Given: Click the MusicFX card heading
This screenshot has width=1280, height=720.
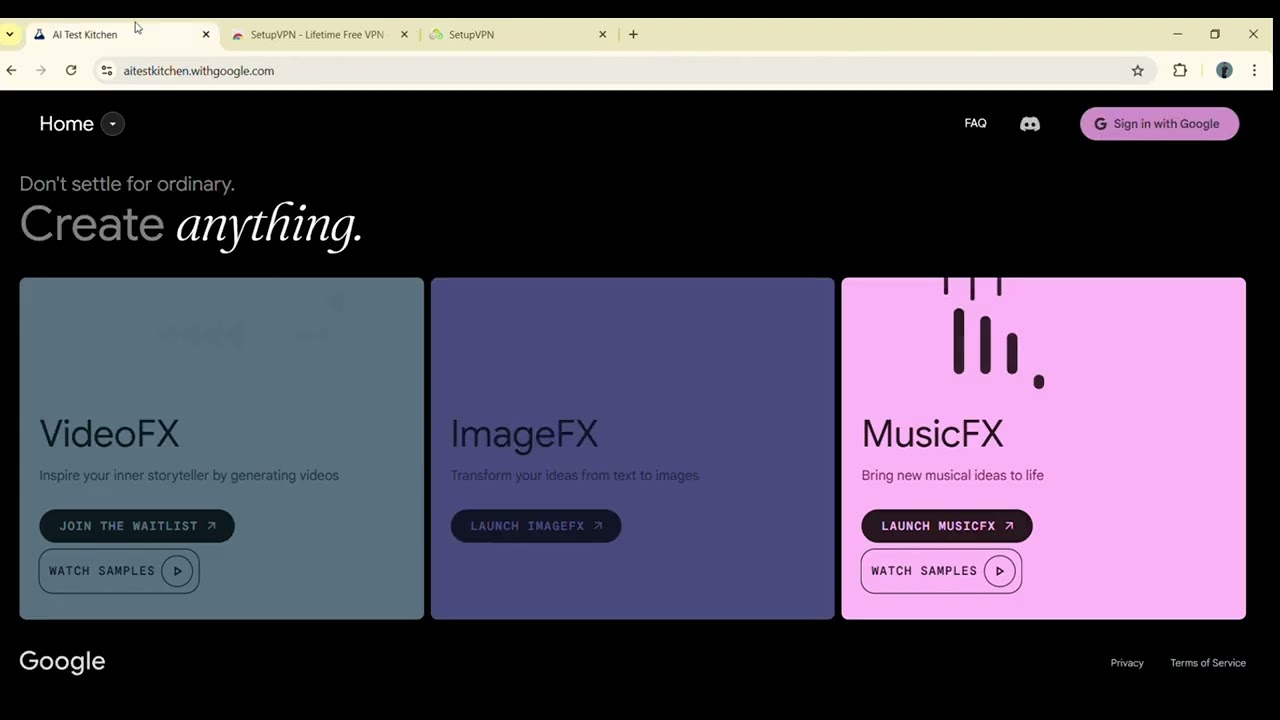Looking at the screenshot, I should [x=932, y=434].
